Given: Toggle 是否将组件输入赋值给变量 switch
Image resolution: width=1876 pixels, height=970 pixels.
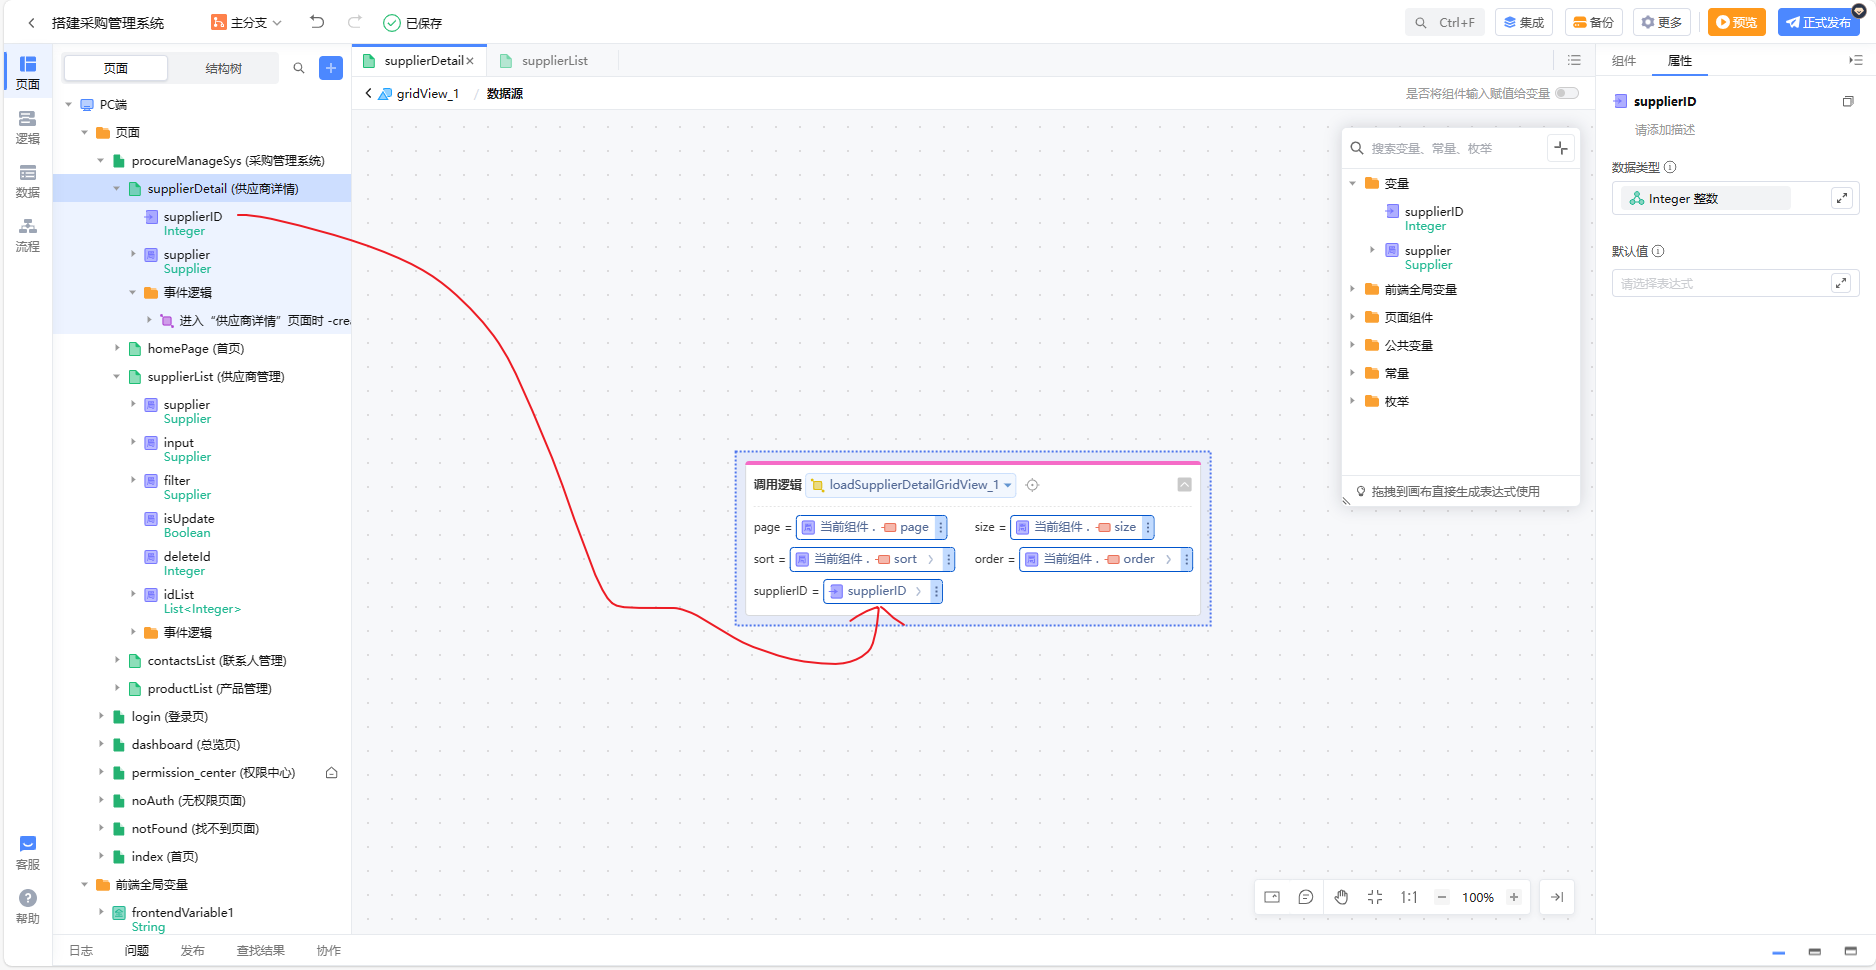Looking at the screenshot, I should pyautogui.click(x=1567, y=93).
